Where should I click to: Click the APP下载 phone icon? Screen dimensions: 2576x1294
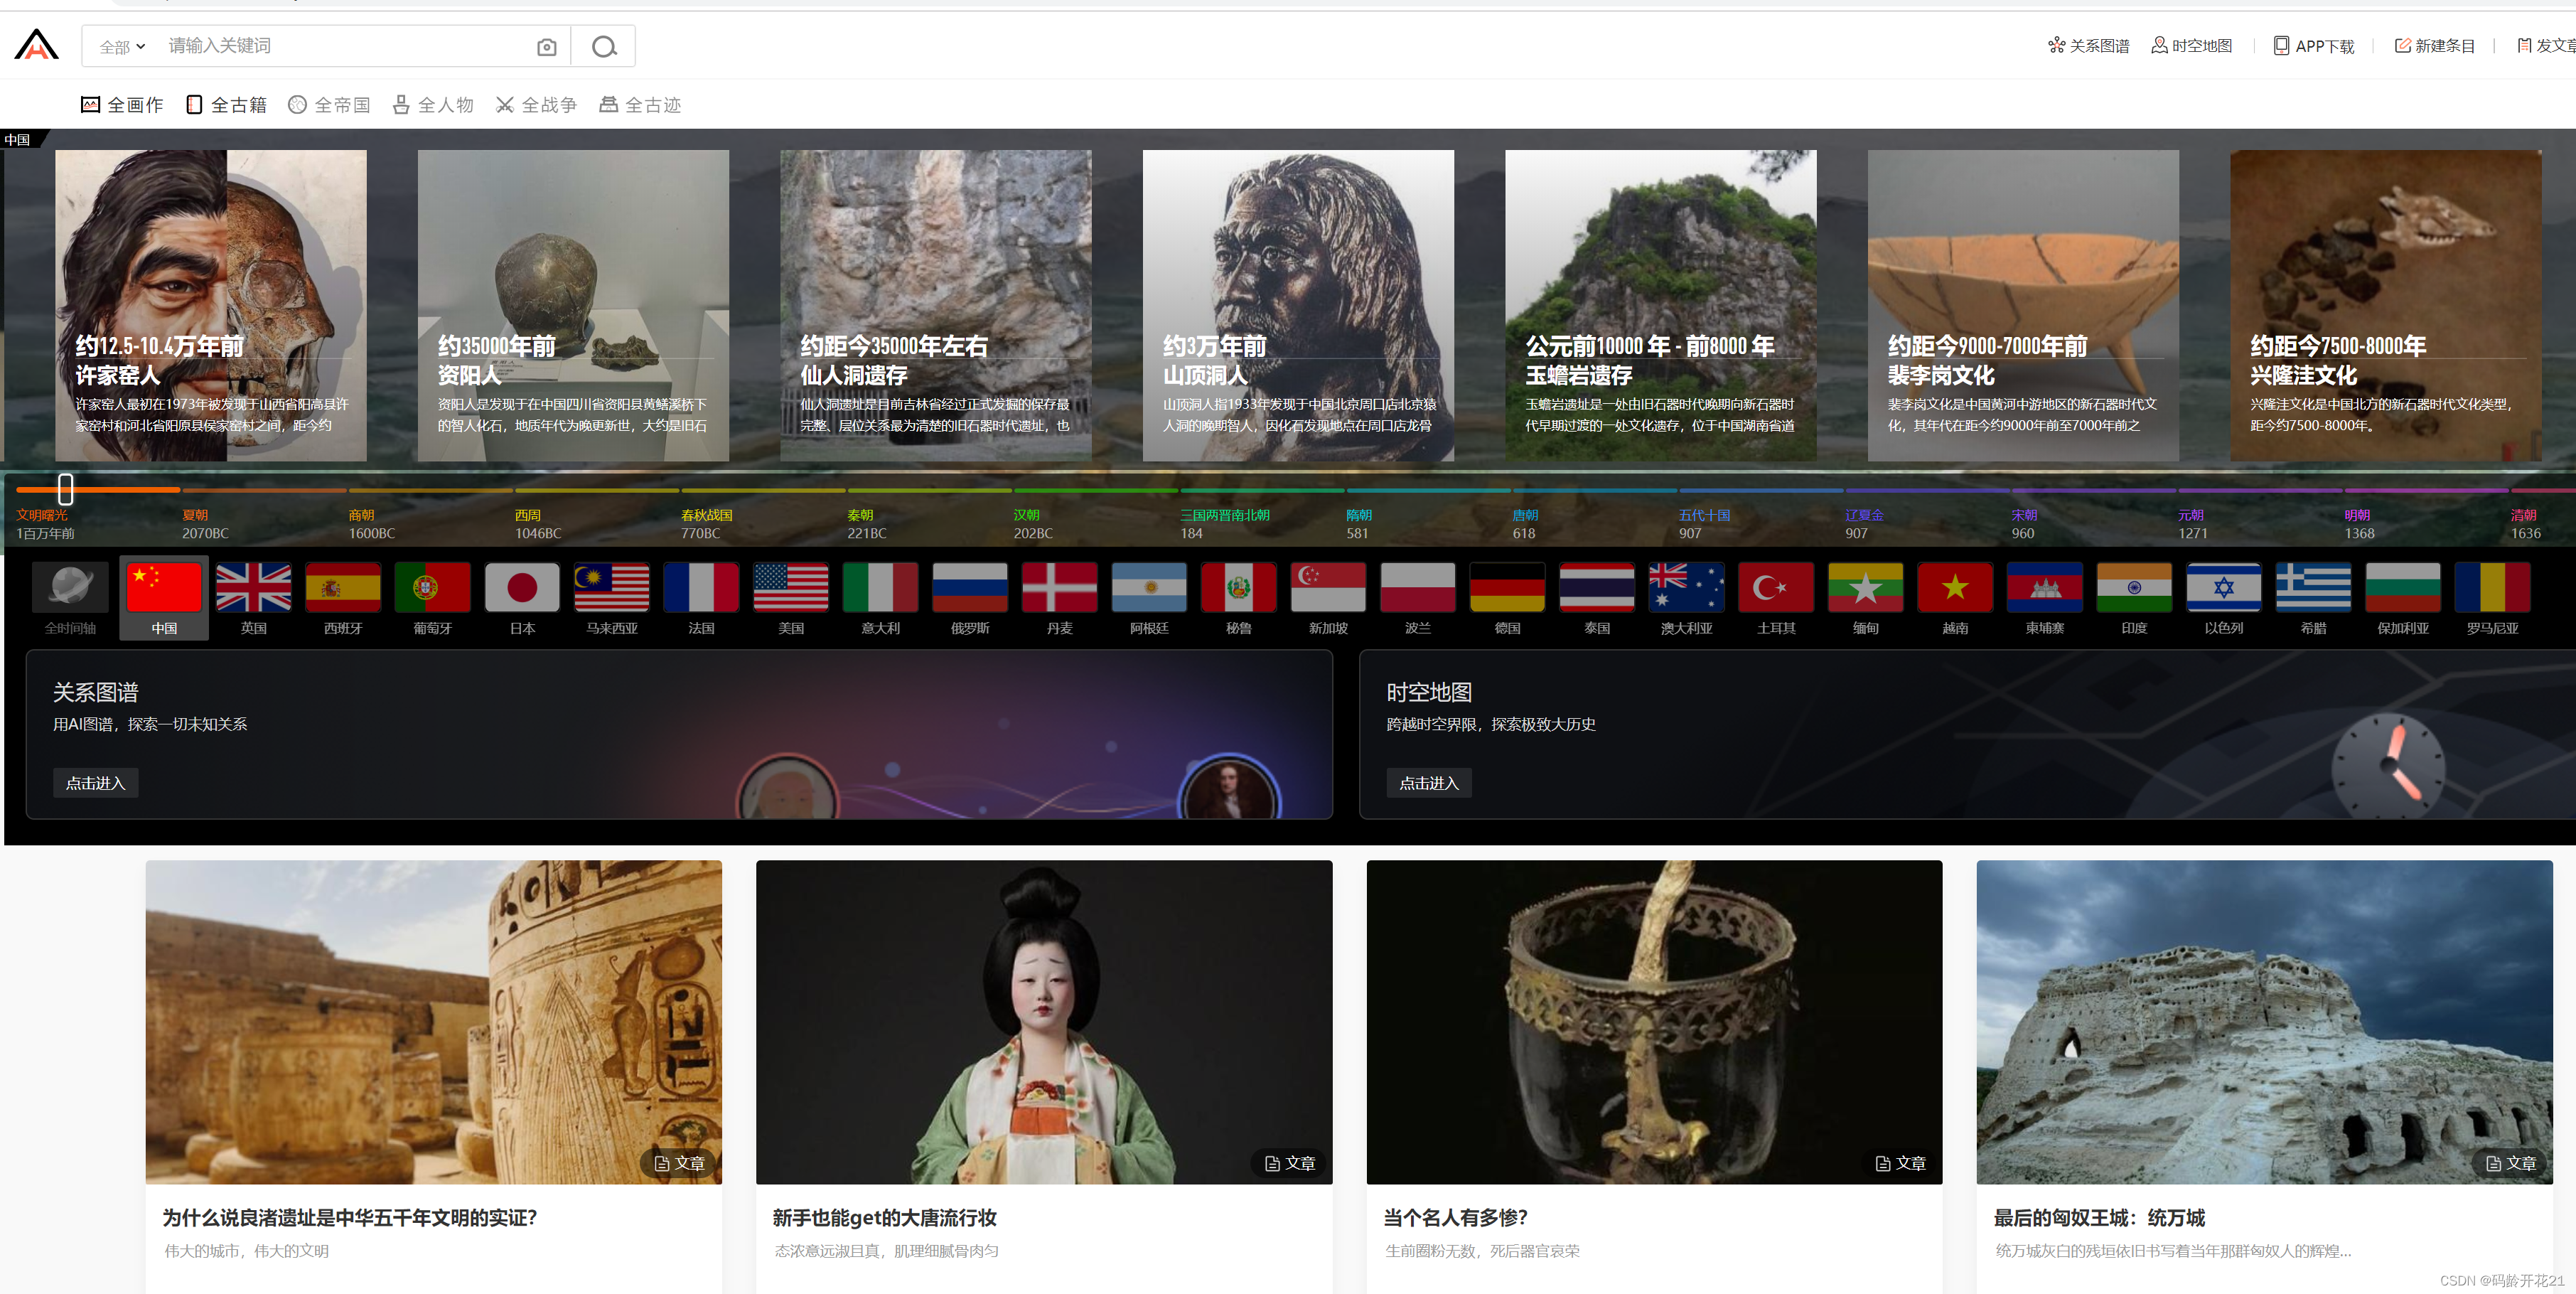[2281, 45]
